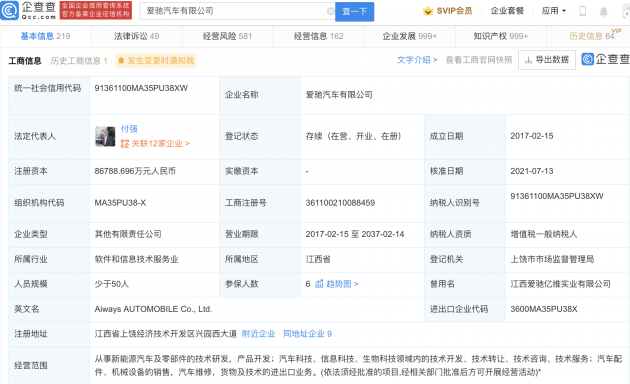Click the 查一下 search button
The image size is (630, 384).
point(354,11)
